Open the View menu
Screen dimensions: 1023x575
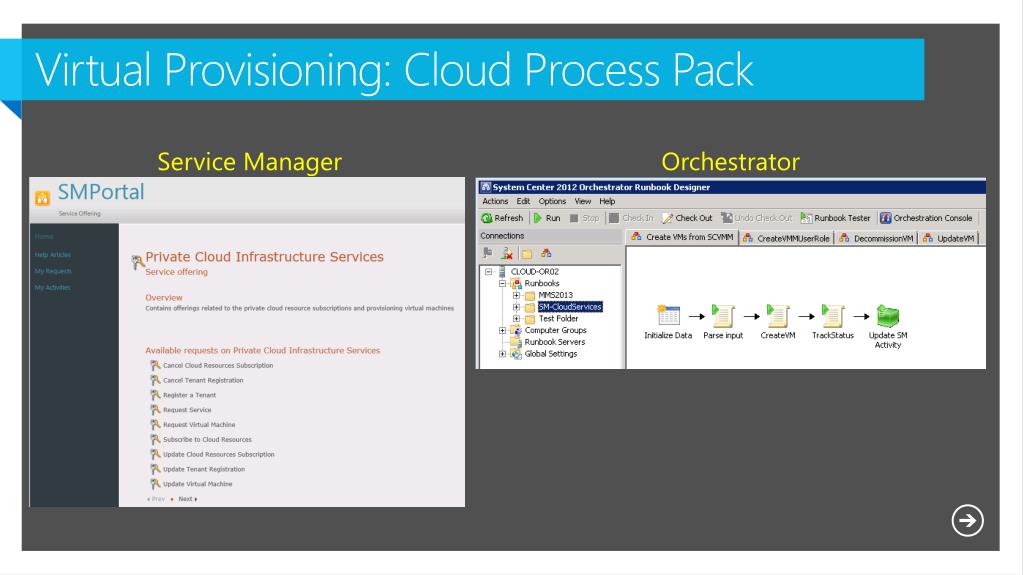click(583, 201)
